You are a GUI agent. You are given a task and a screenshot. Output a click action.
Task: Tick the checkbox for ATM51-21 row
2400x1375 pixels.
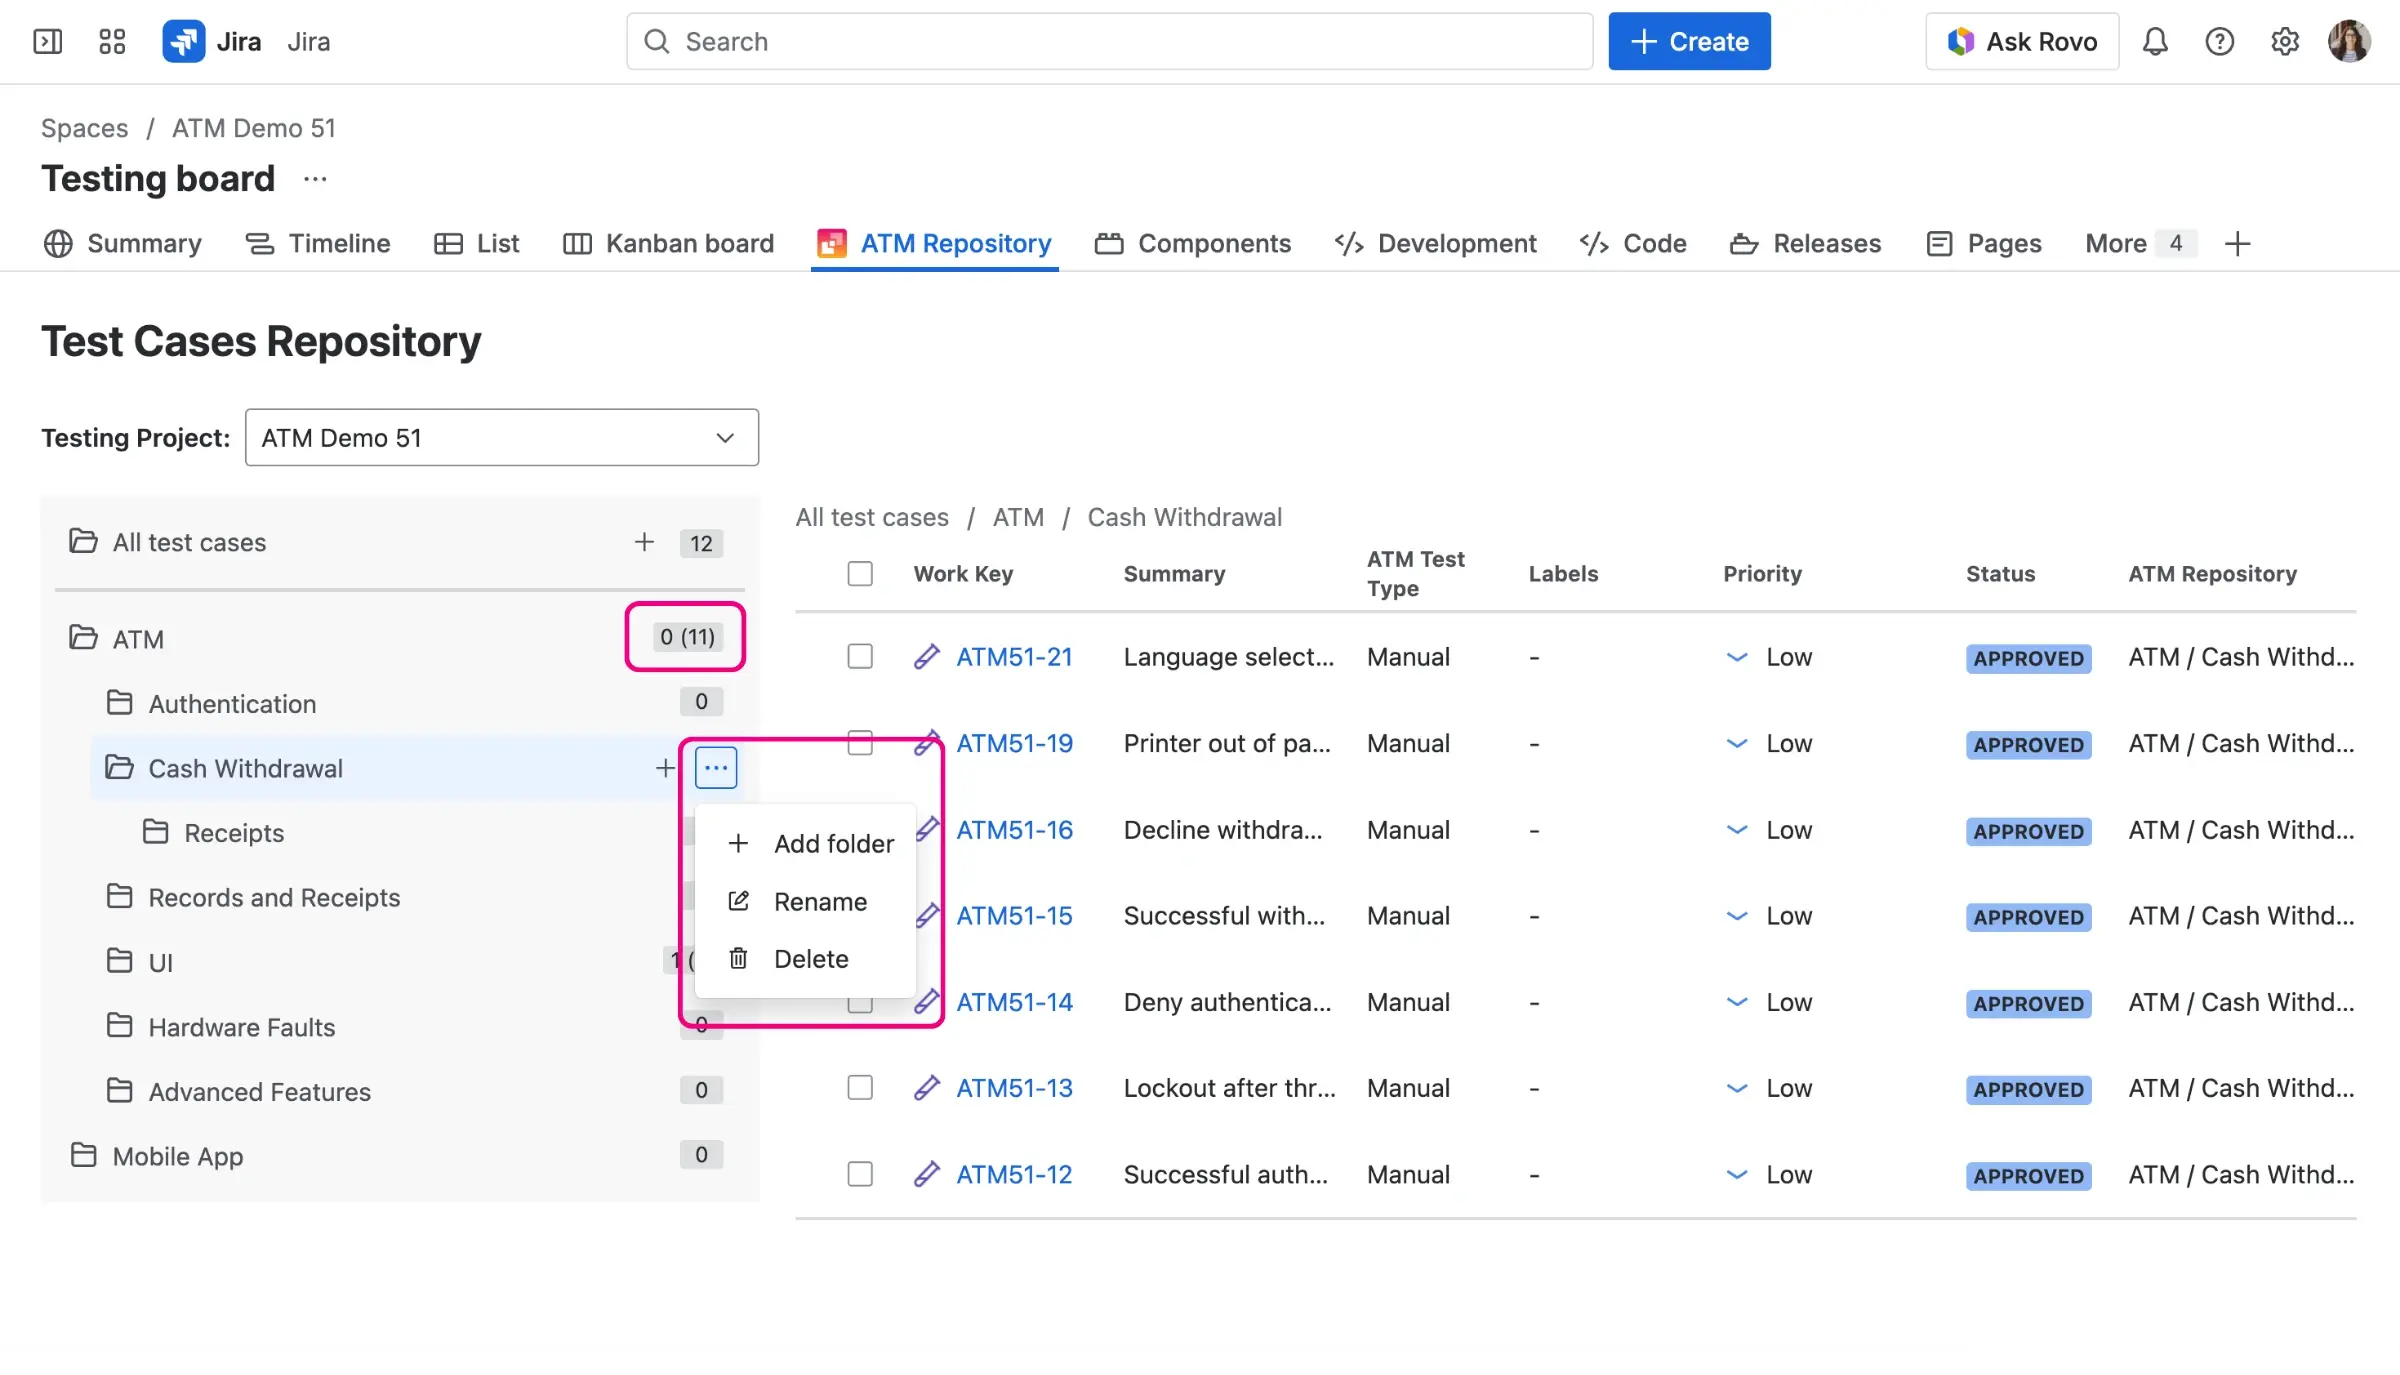click(x=860, y=657)
